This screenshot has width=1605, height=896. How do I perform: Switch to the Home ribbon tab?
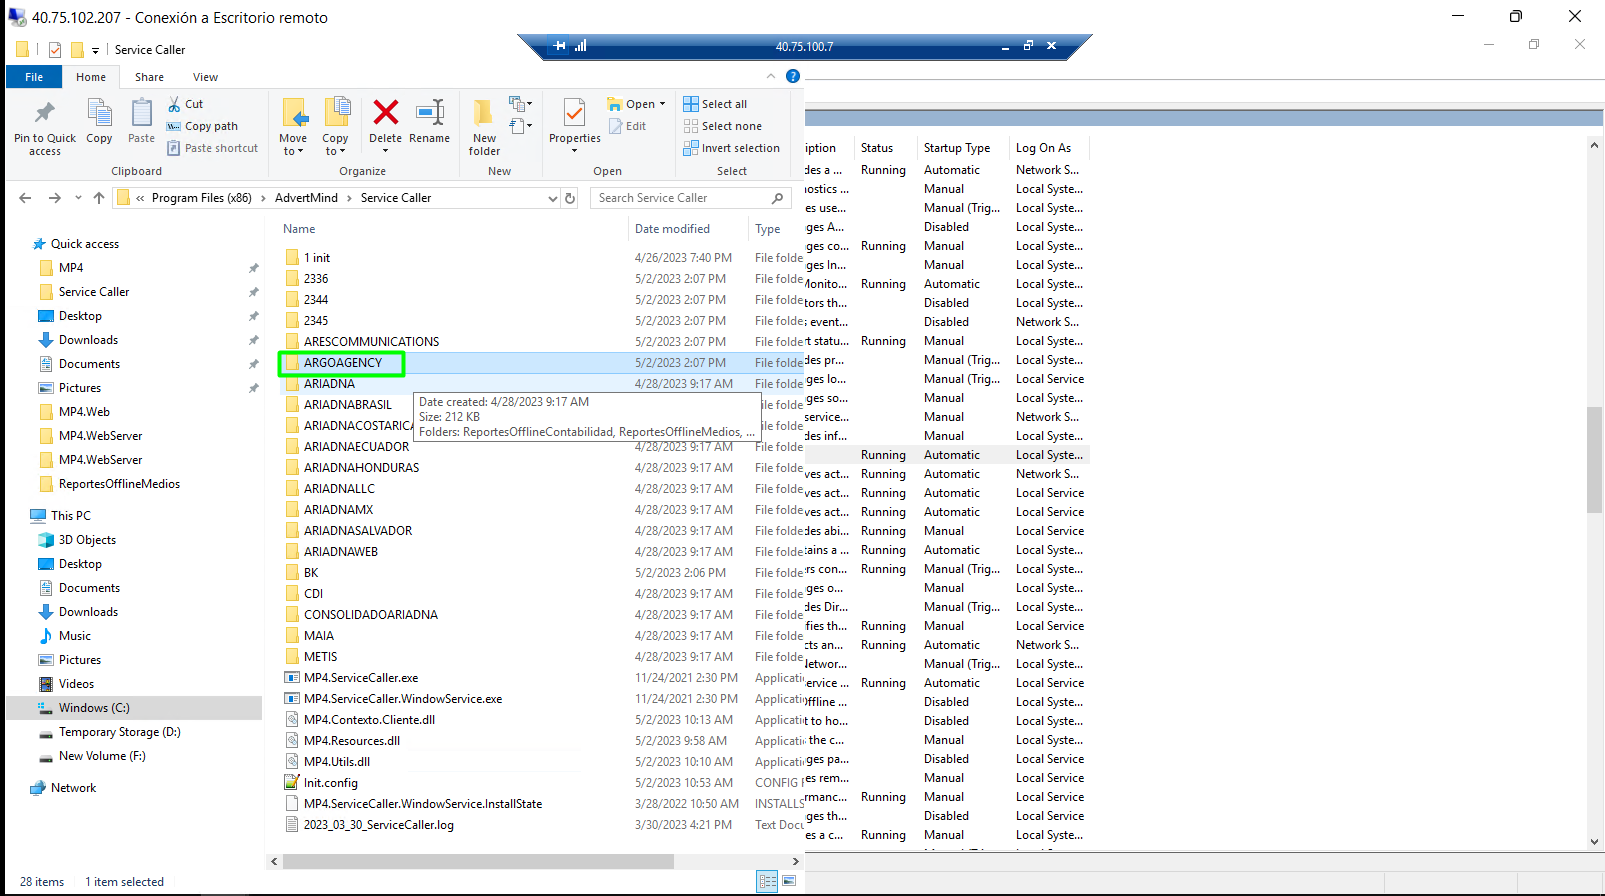(x=91, y=77)
